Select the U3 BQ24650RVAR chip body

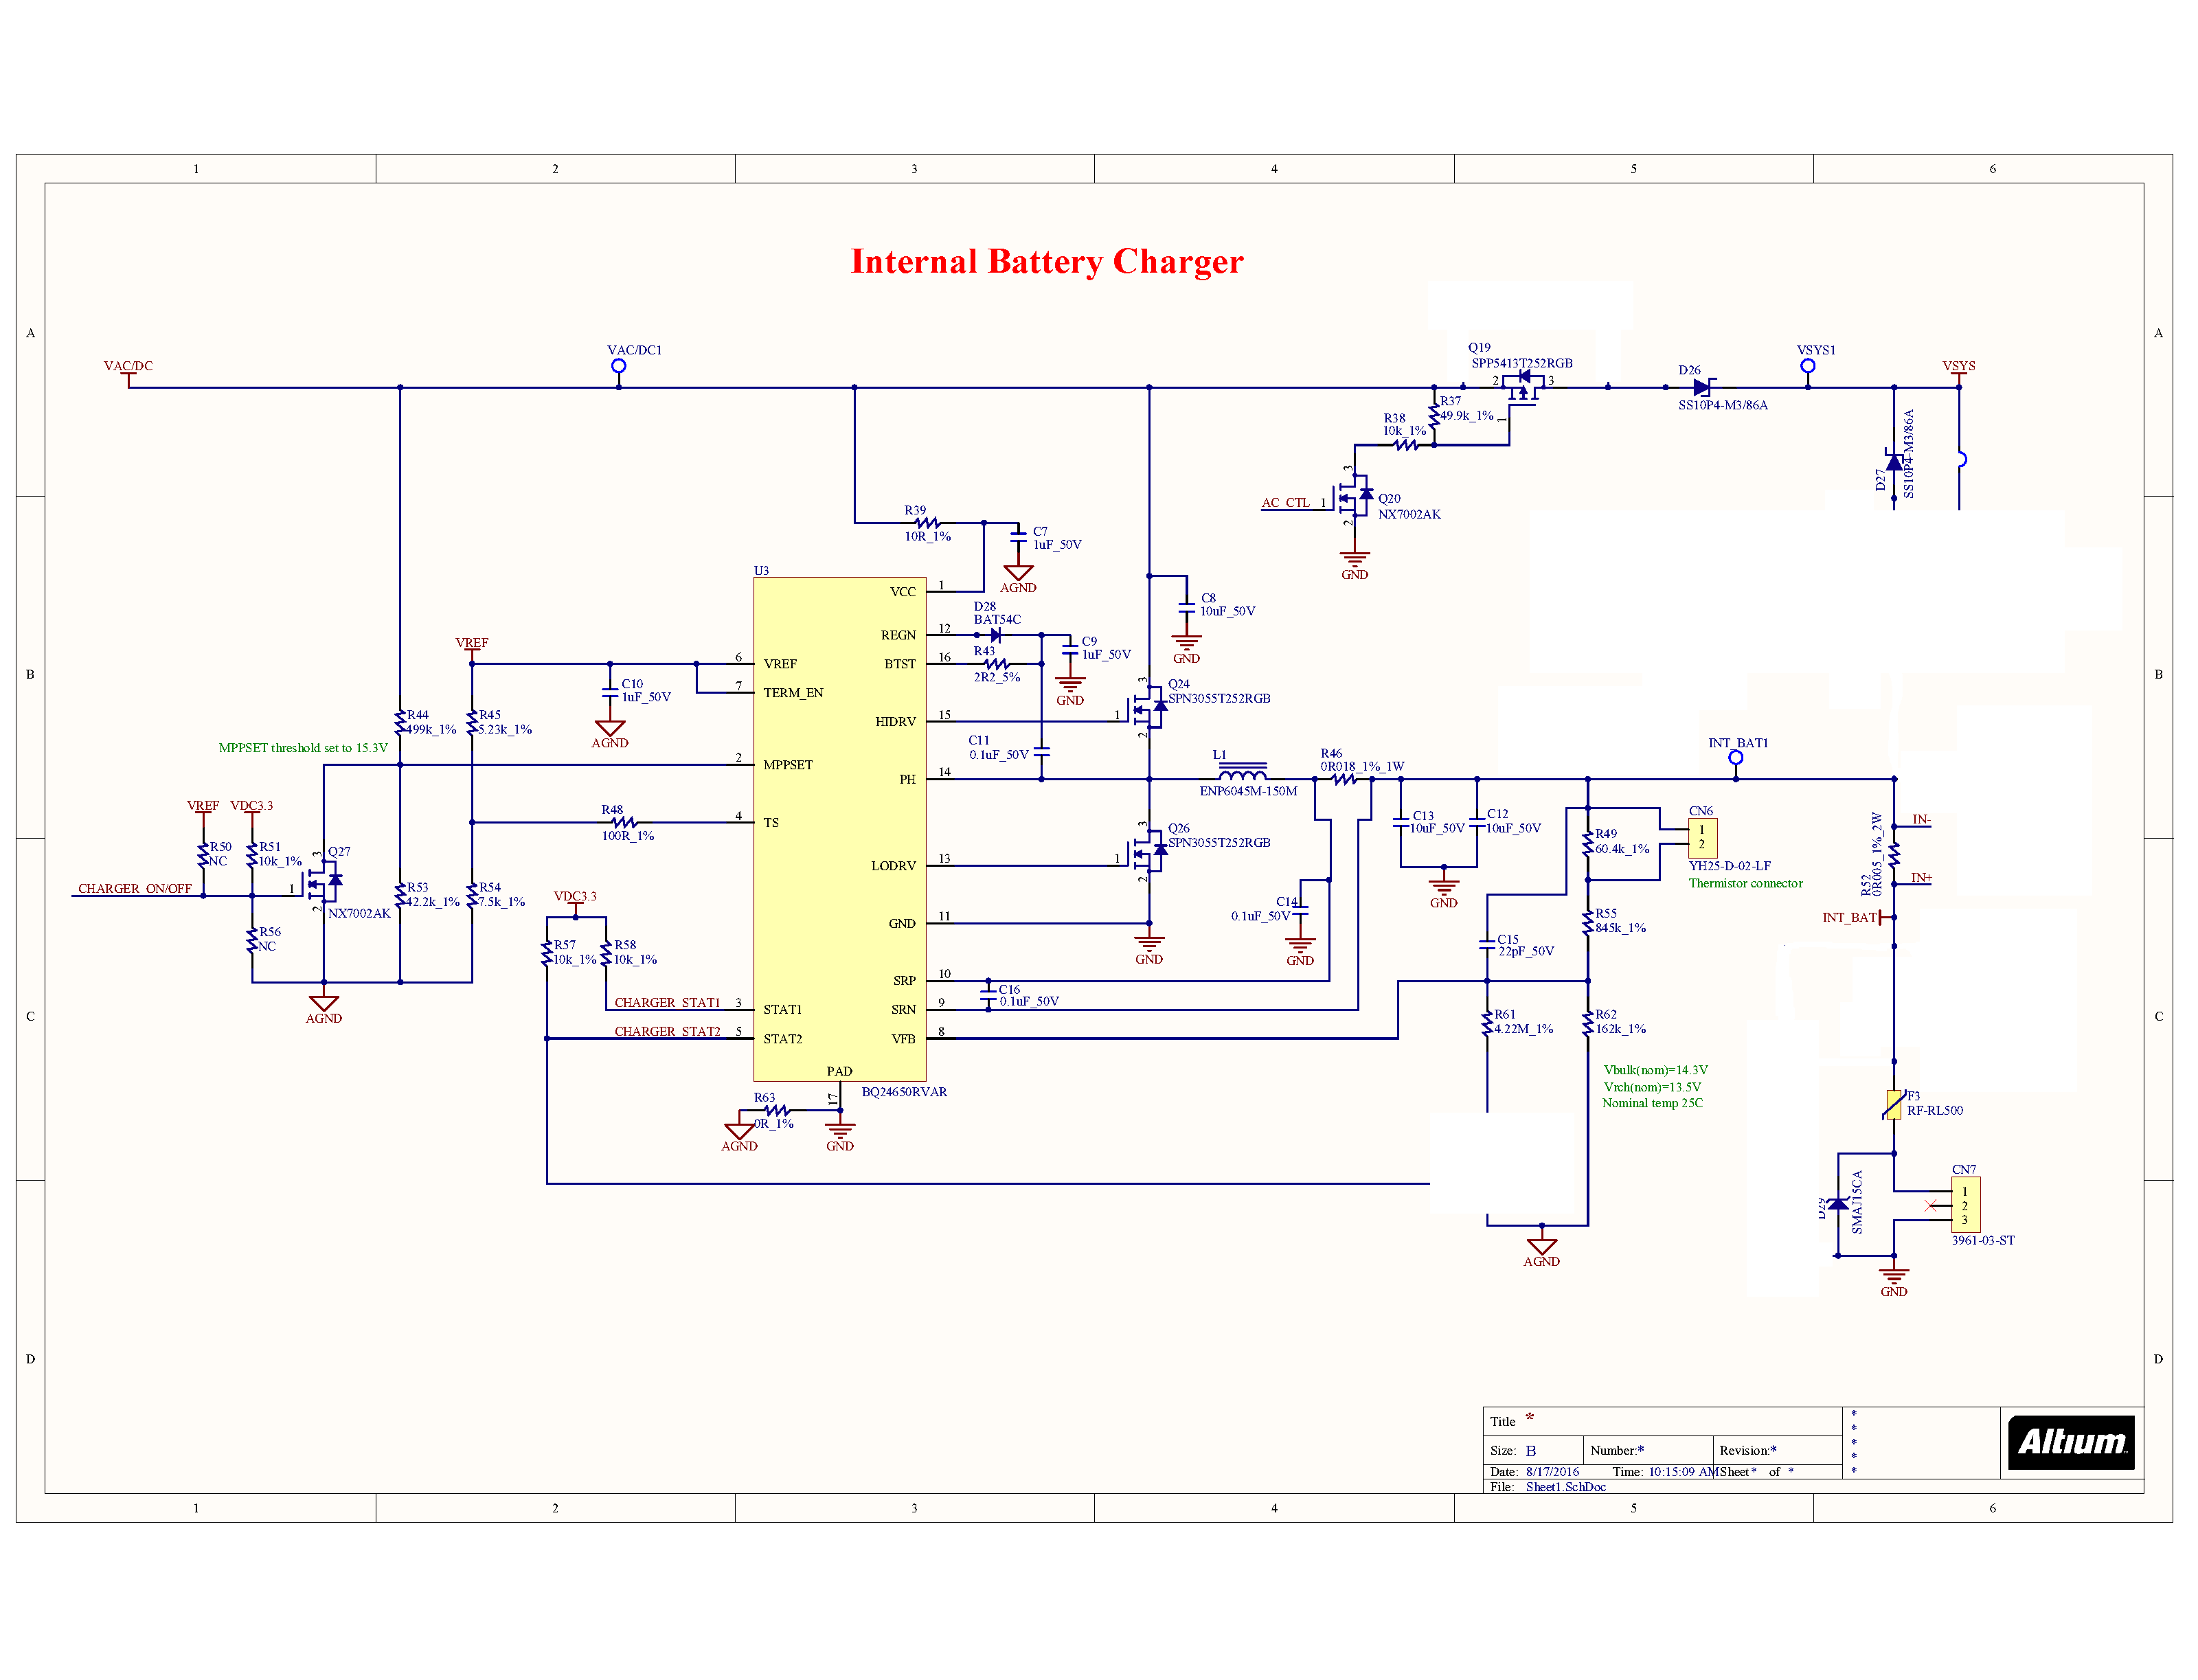click(x=840, y=829)
